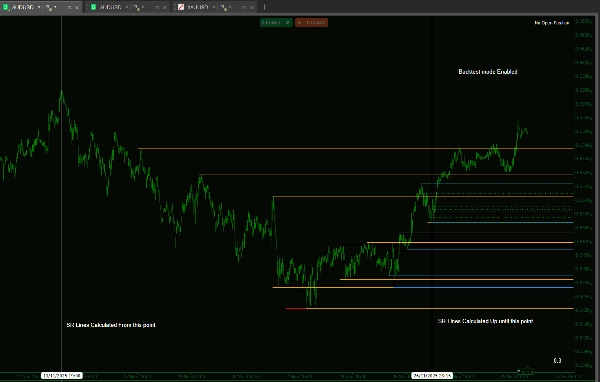Click the vertical price scale axis

click(585, 193)
